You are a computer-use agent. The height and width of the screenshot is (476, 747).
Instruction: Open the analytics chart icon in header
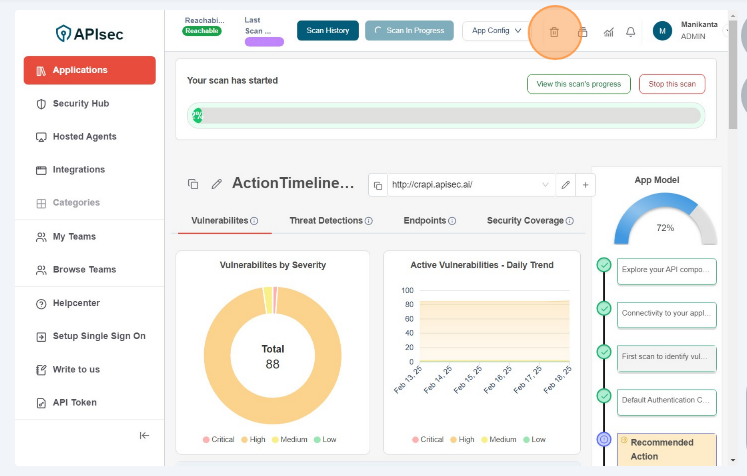608,32
